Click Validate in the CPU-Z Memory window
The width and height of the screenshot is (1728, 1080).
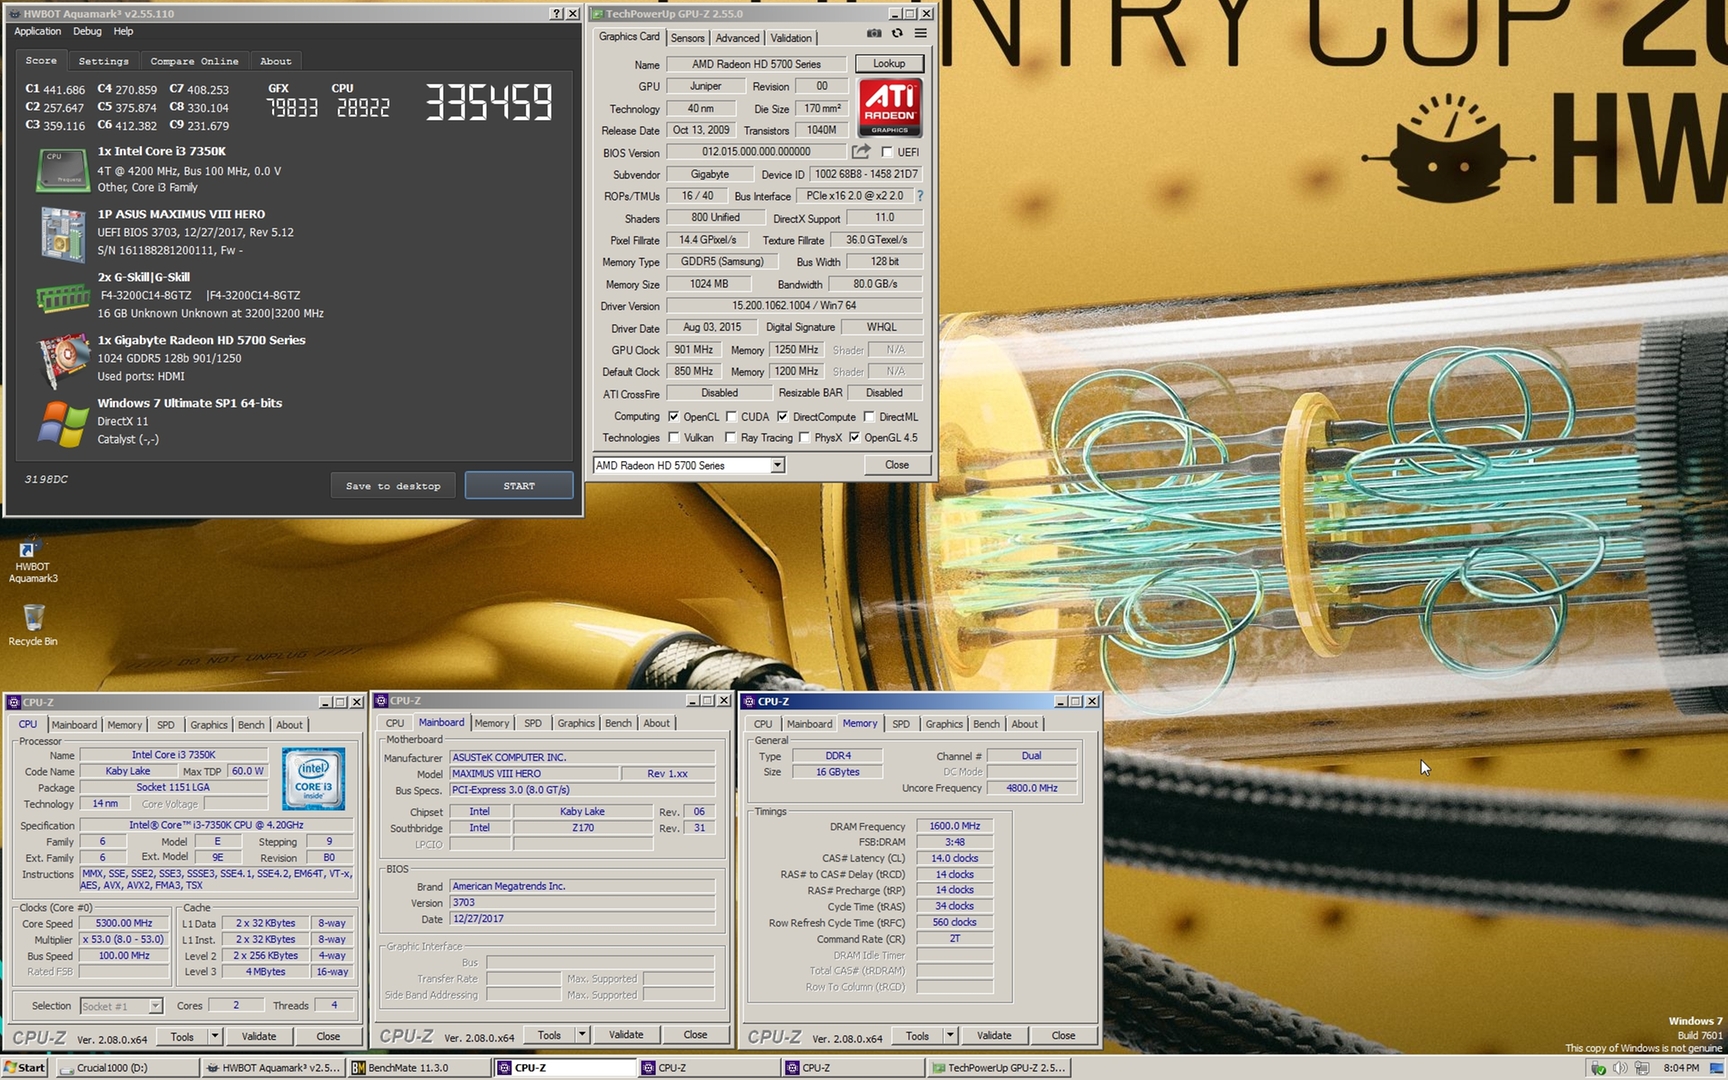pyautogui.click(x=994, y=1035)
